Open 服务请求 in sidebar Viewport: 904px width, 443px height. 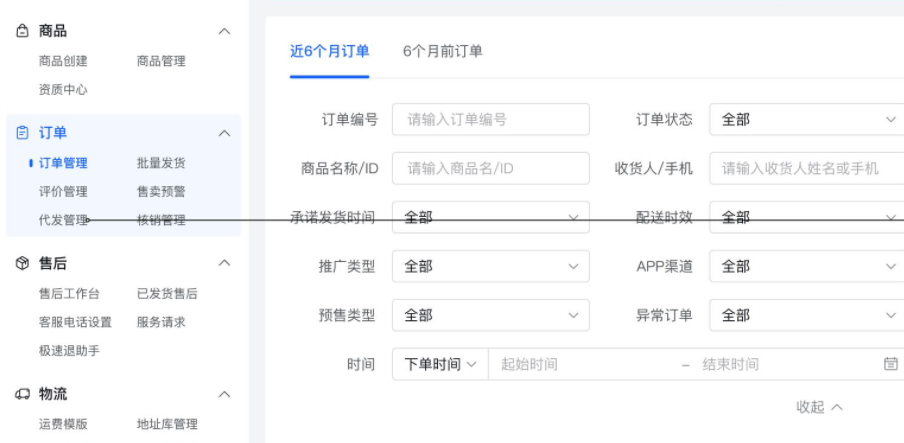tap(161, 322)
